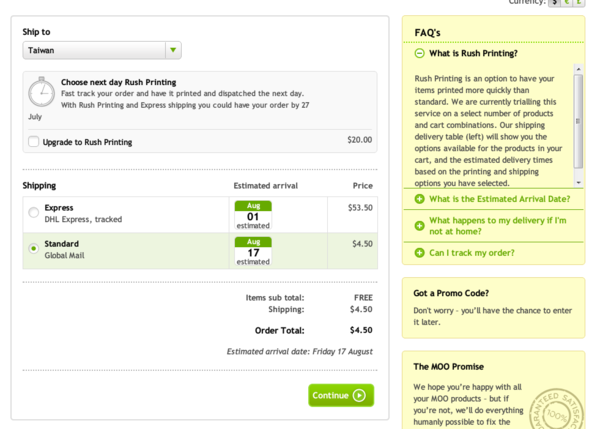Select the Express DHL shipping radio button
This screenshot has width=600, height=429.
34,212
